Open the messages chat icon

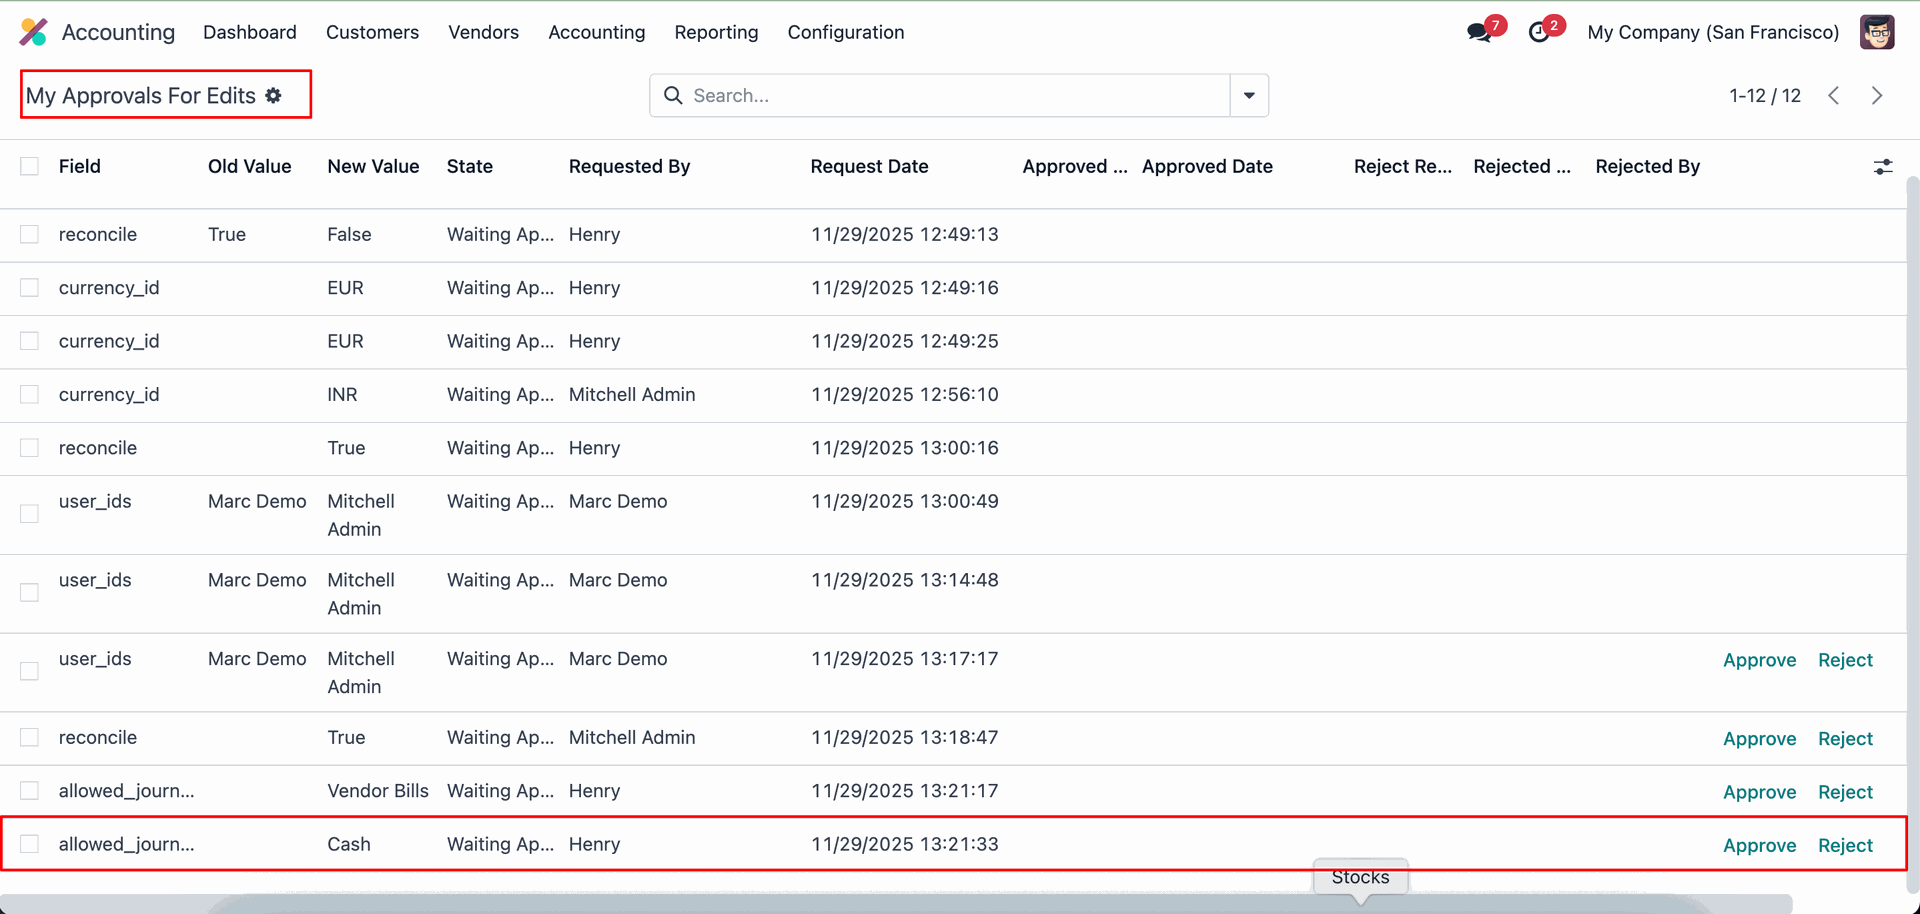1479,32
